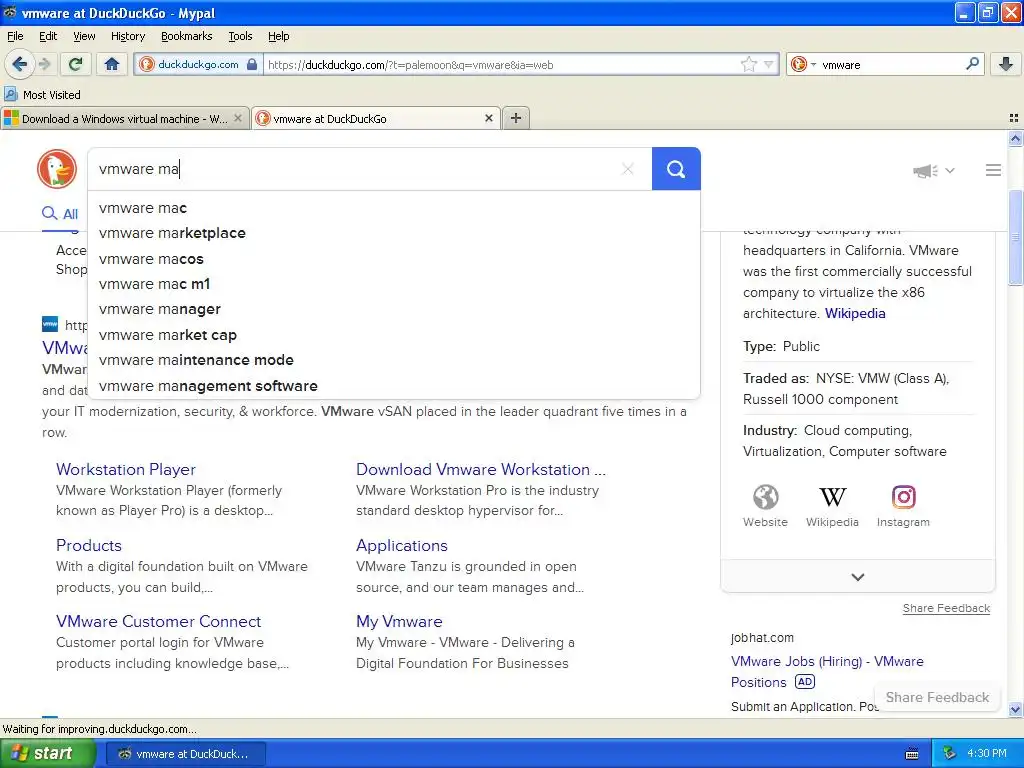Open the File menu

tap(15, 36)
